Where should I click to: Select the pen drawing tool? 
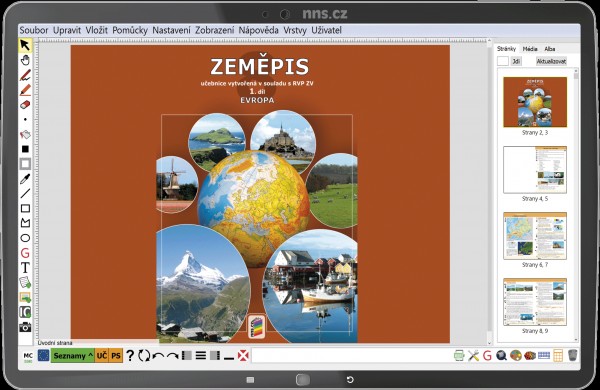(x=25, y=75)
